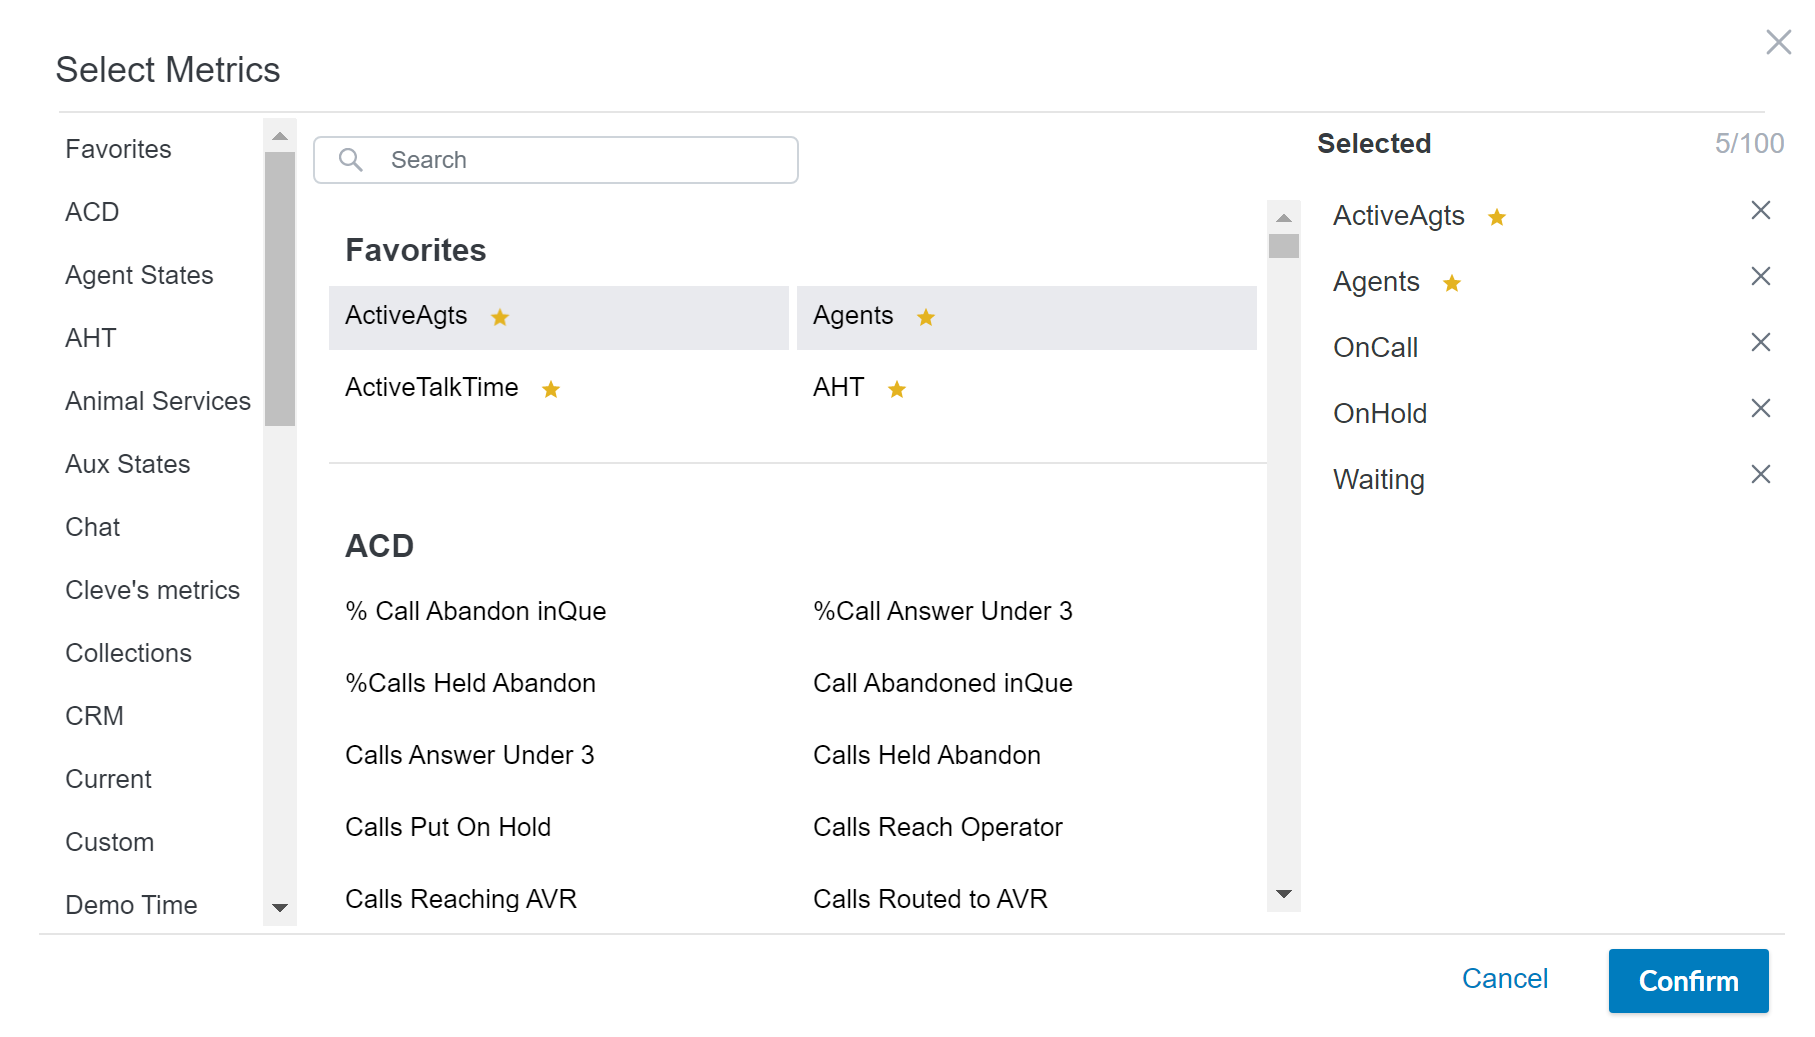Image resolution: width=1815 pixels, height=1037 pixels.
Task: Unfavorite ActiveAgts star in Favorites grid
Action: click(500, 317)
